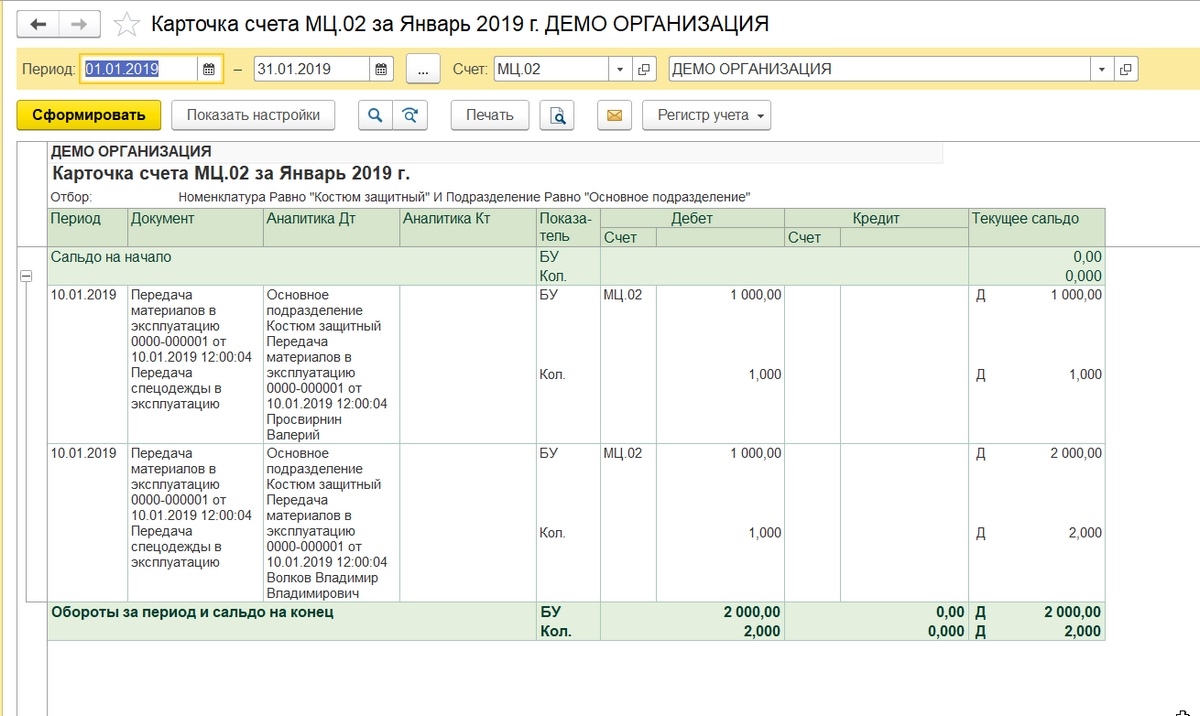Expand the Счет account dropdown list

pyautogui.click(x=620, y=70)
